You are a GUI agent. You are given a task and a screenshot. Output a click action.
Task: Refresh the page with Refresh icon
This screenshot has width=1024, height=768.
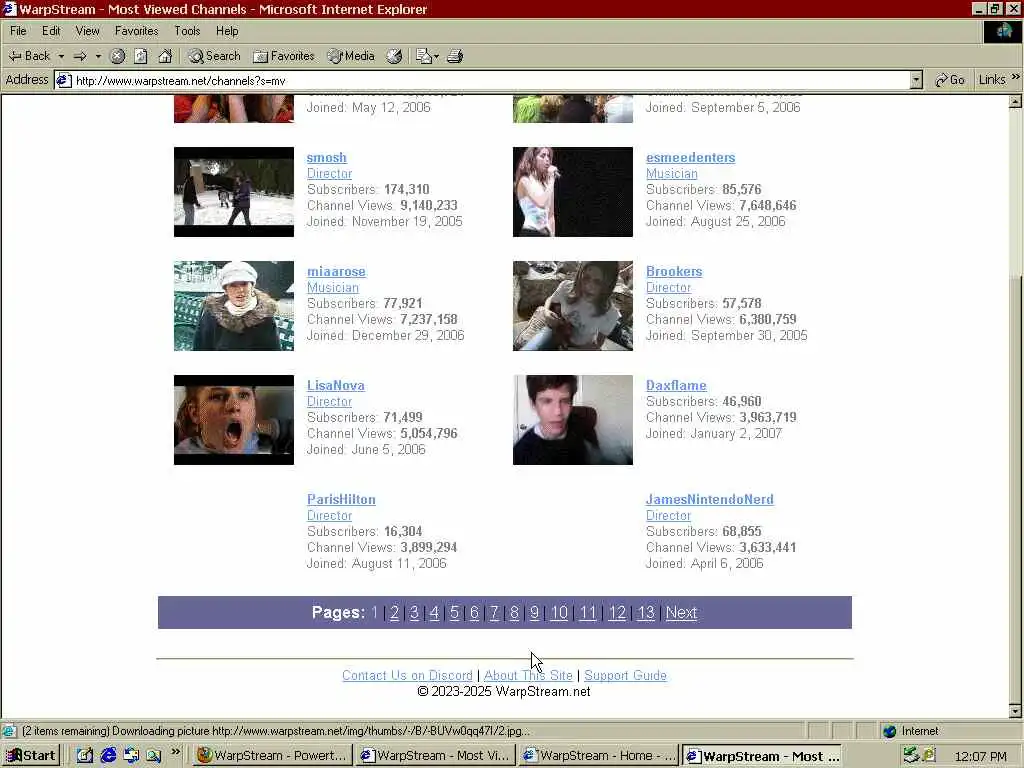point(141,56)
